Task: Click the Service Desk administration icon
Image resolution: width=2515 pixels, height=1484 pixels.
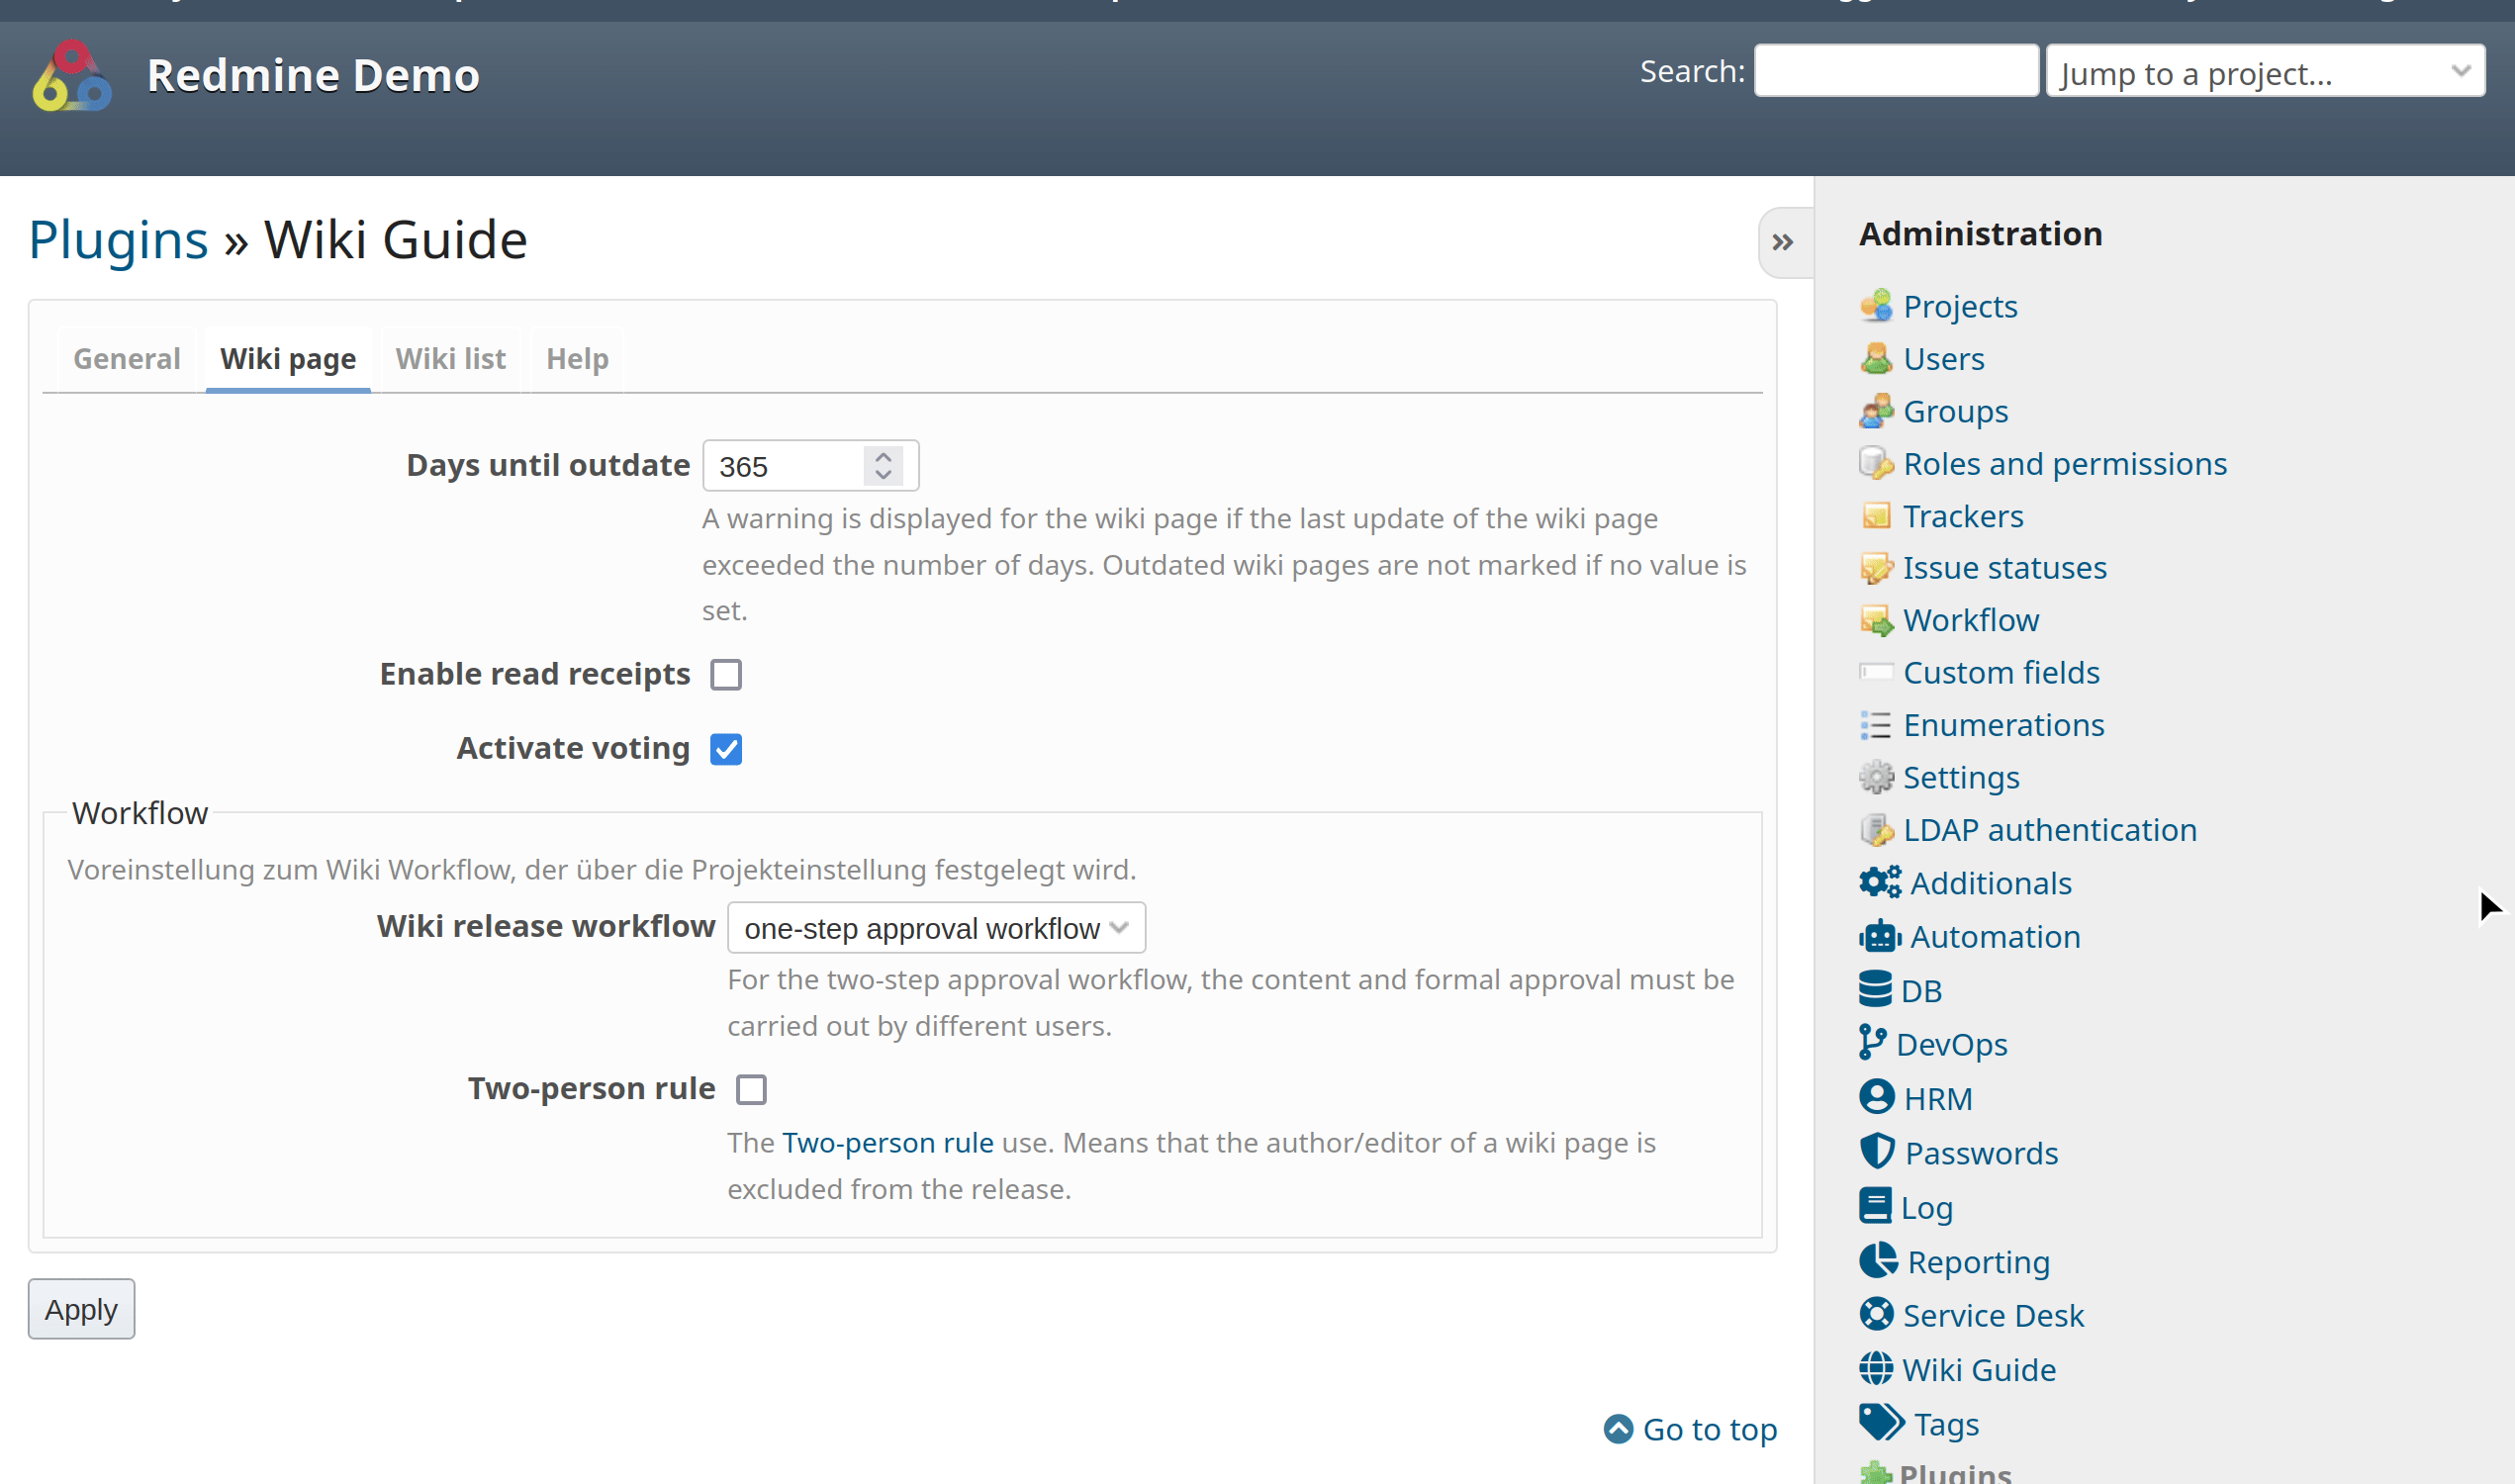Action: (x=1876, y=1315)
